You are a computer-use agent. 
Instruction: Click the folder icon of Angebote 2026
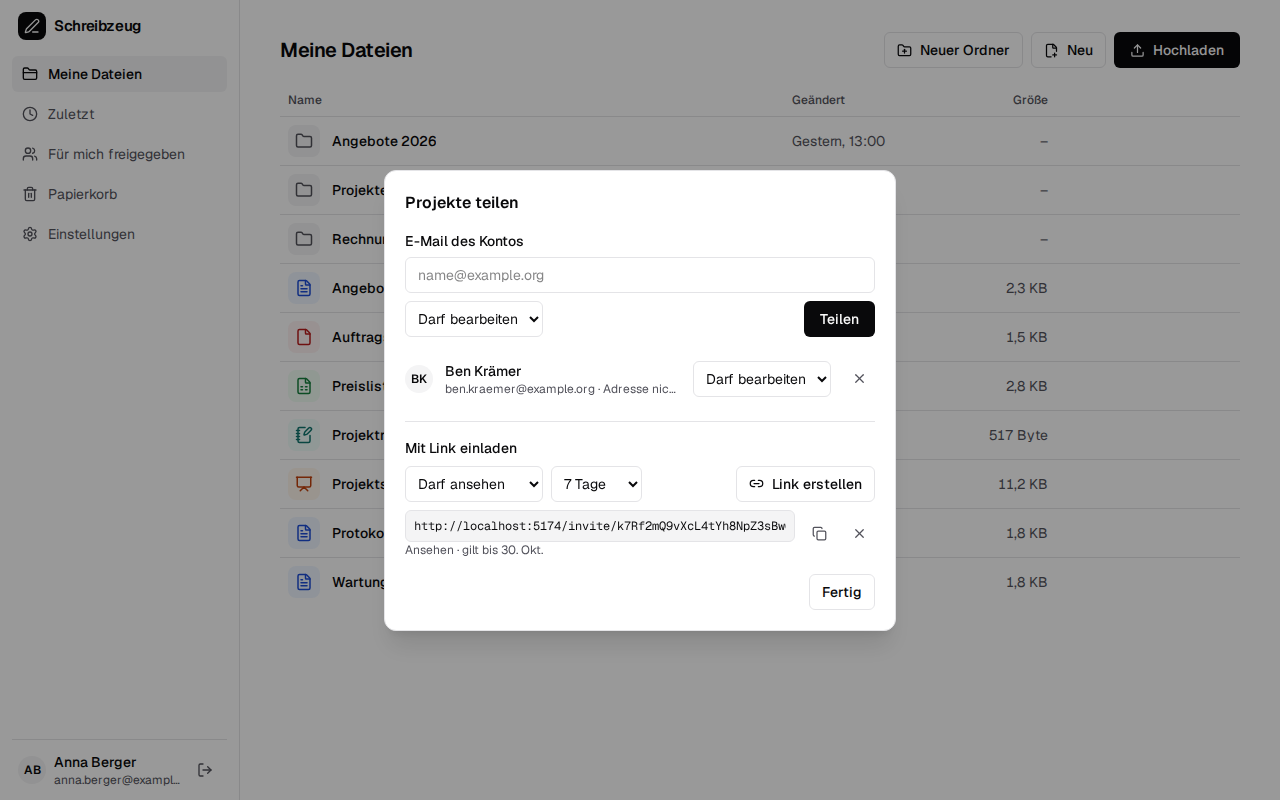click(x=304, y=141)
